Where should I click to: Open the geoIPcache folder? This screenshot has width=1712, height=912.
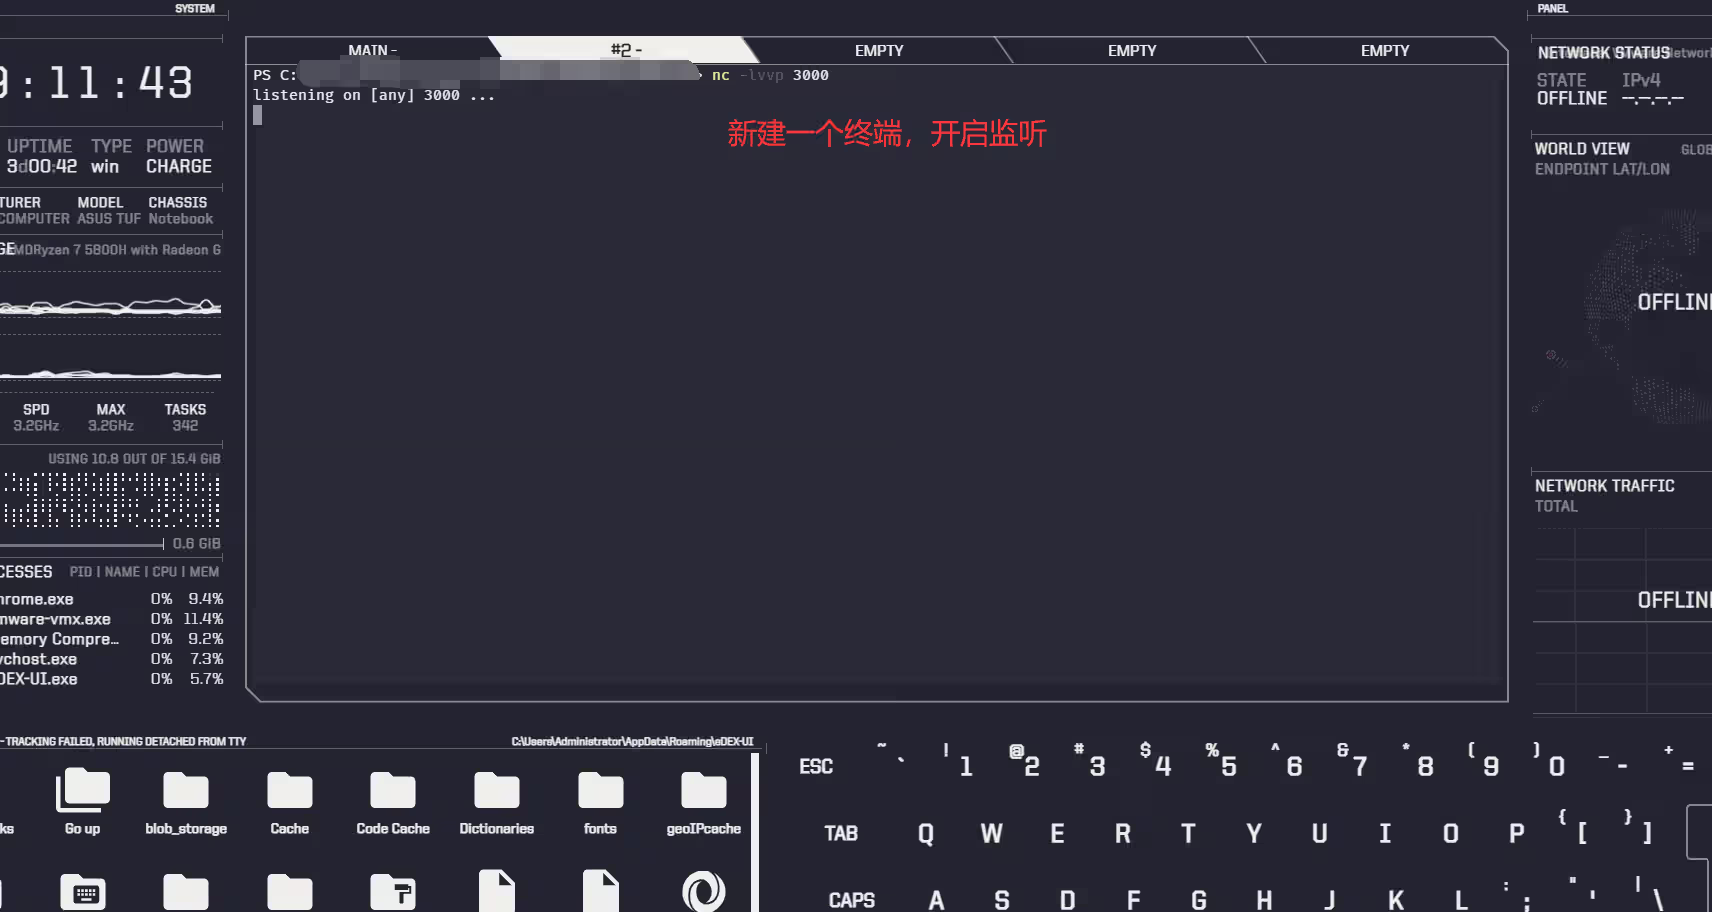point(704,795)
